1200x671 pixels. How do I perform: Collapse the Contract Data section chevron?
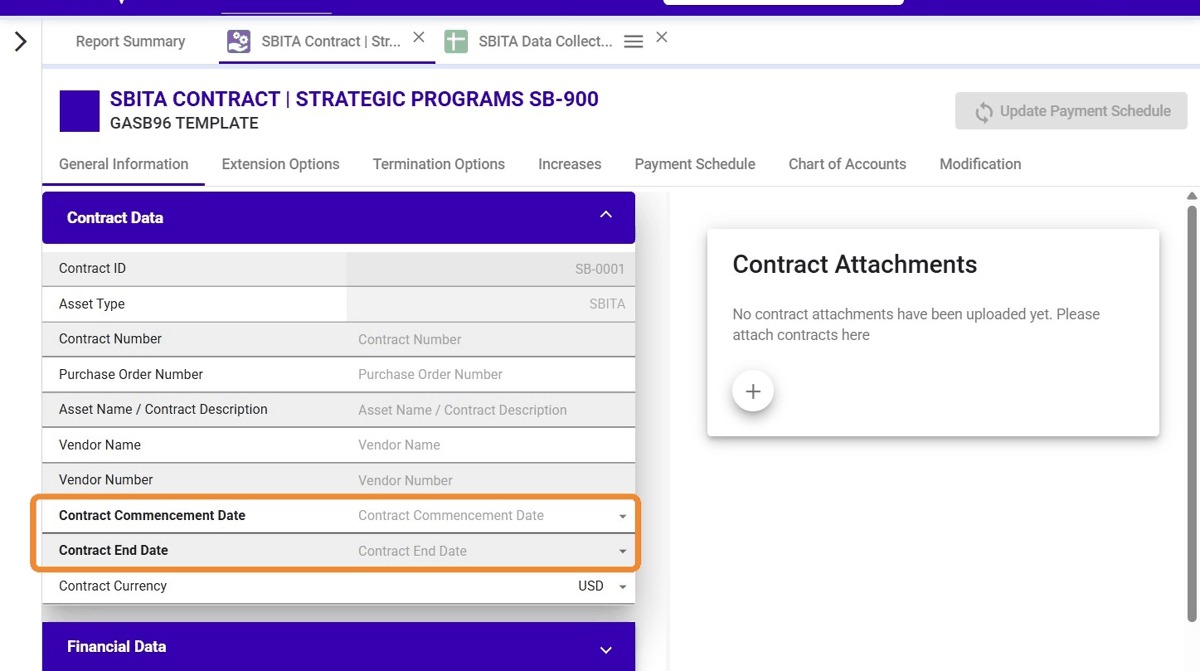[x=605, y=216]
